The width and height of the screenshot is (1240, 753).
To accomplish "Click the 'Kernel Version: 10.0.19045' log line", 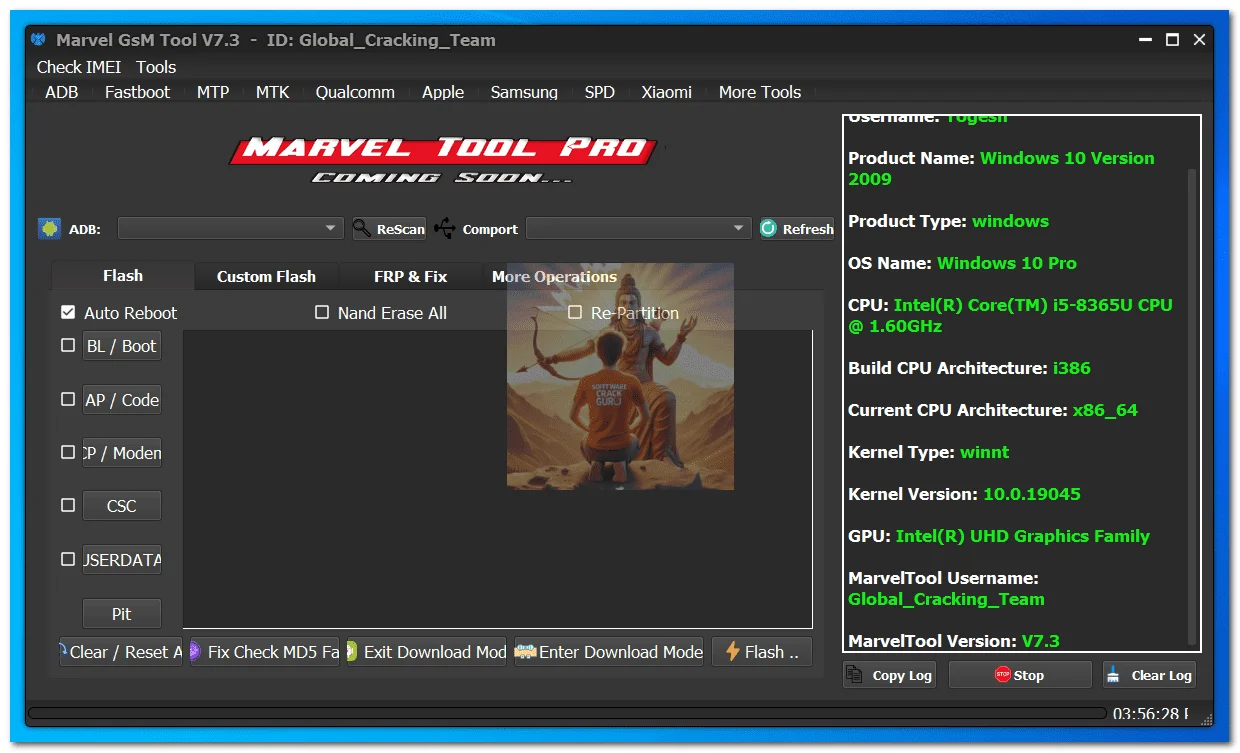I will click(964, 494).
